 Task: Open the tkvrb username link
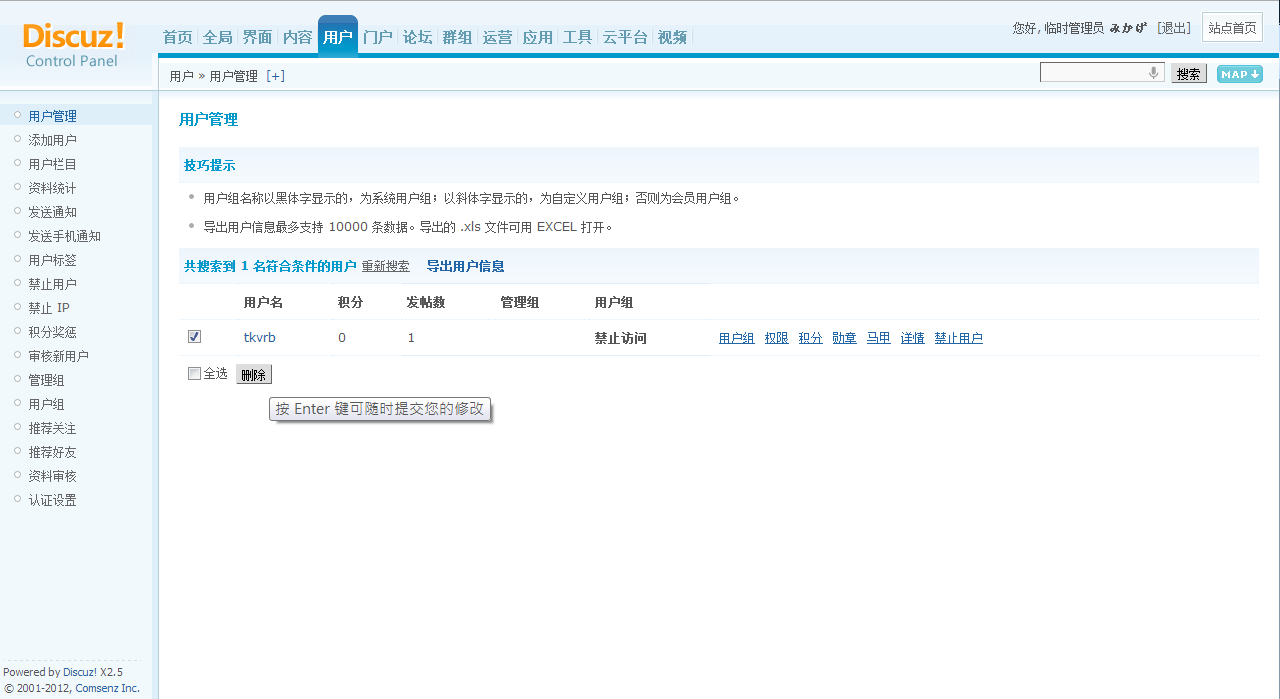tap(260, 338)
